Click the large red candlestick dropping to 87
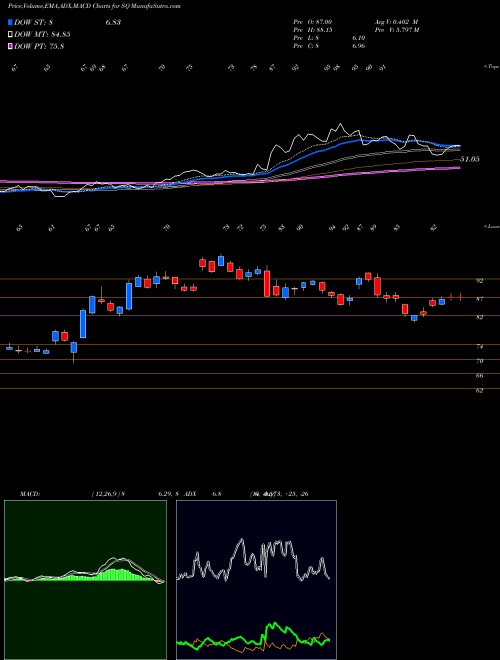This screenshot has width=500, height=660. tap(267, 284)
